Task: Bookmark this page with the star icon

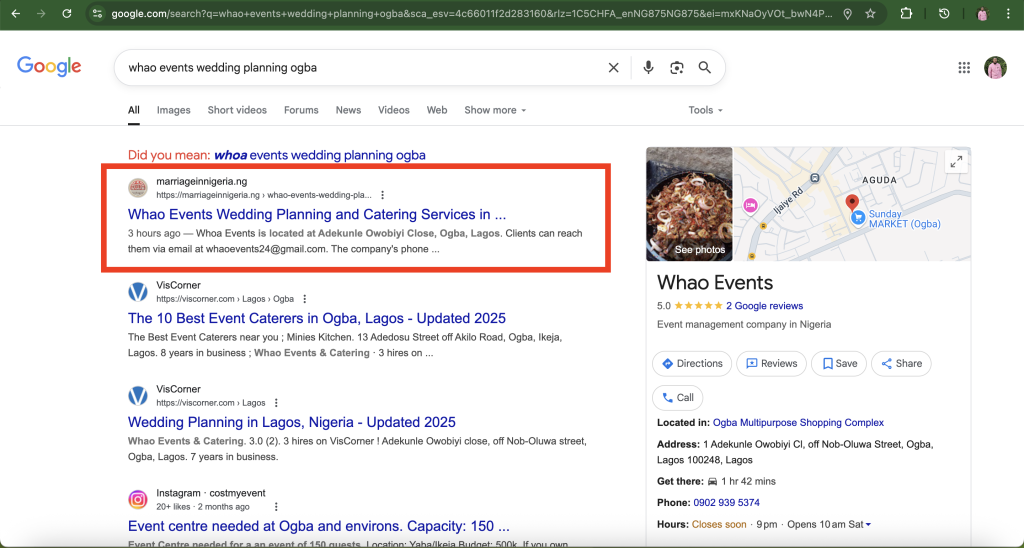Action: (870, 14)
